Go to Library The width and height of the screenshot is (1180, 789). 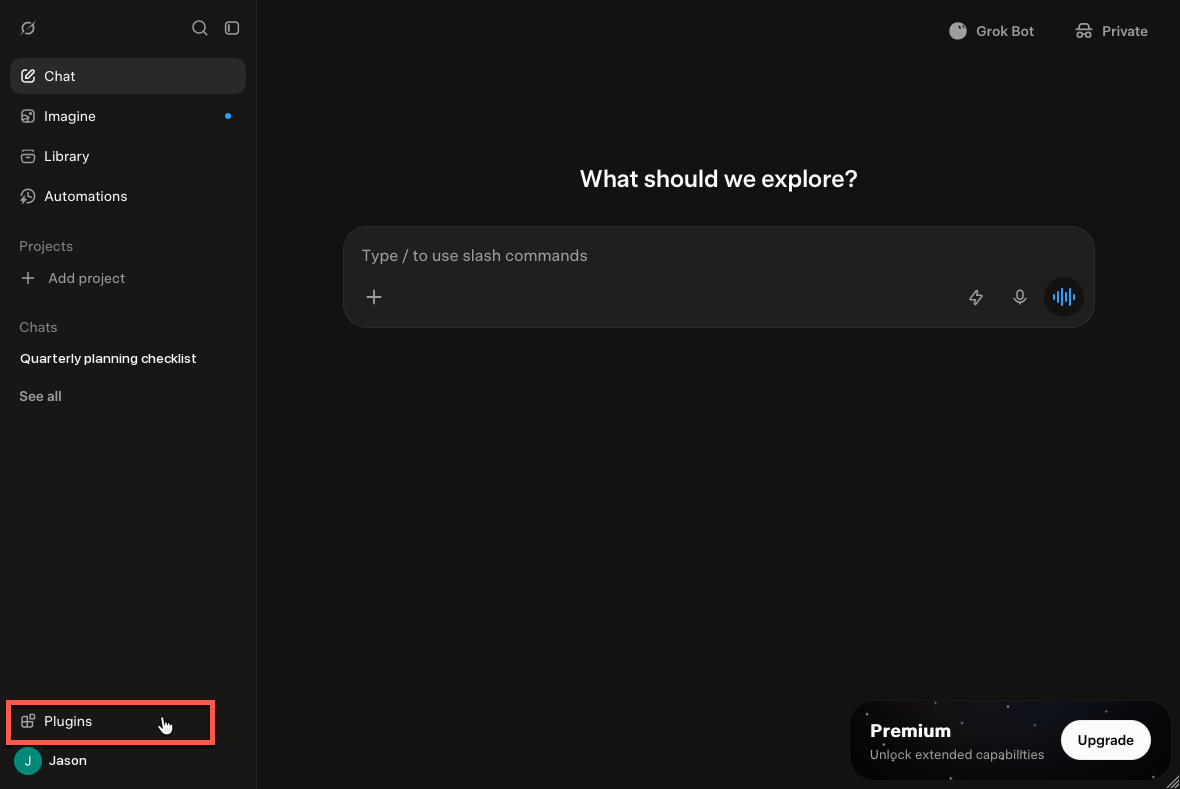[x=128, y=156]
